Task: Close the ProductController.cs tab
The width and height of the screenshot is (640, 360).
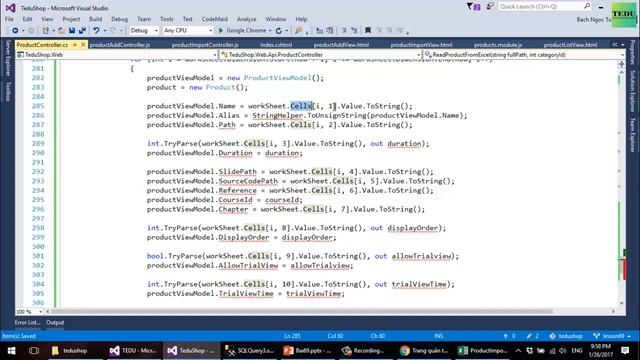Action: [x=83, y=44]
